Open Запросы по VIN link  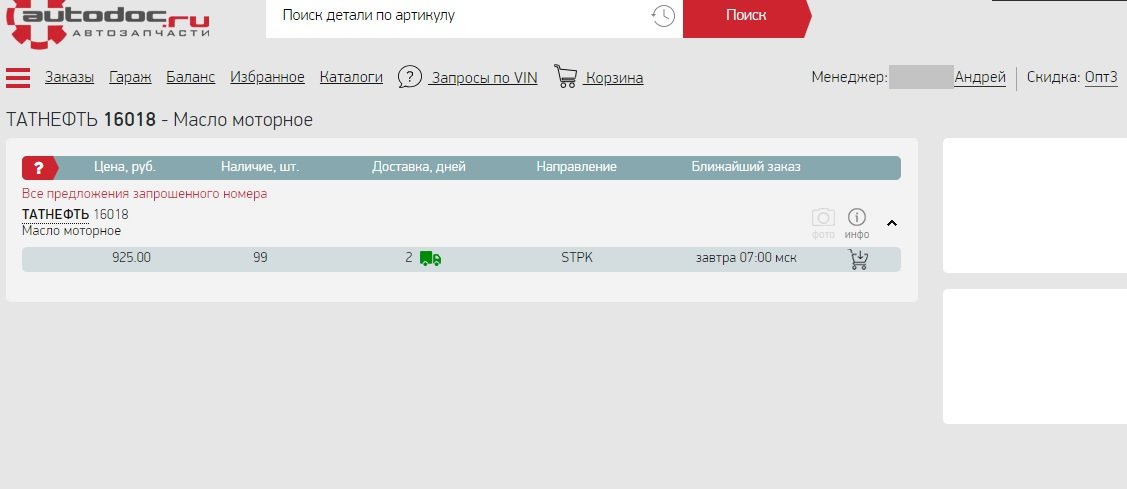pos(483,78)
